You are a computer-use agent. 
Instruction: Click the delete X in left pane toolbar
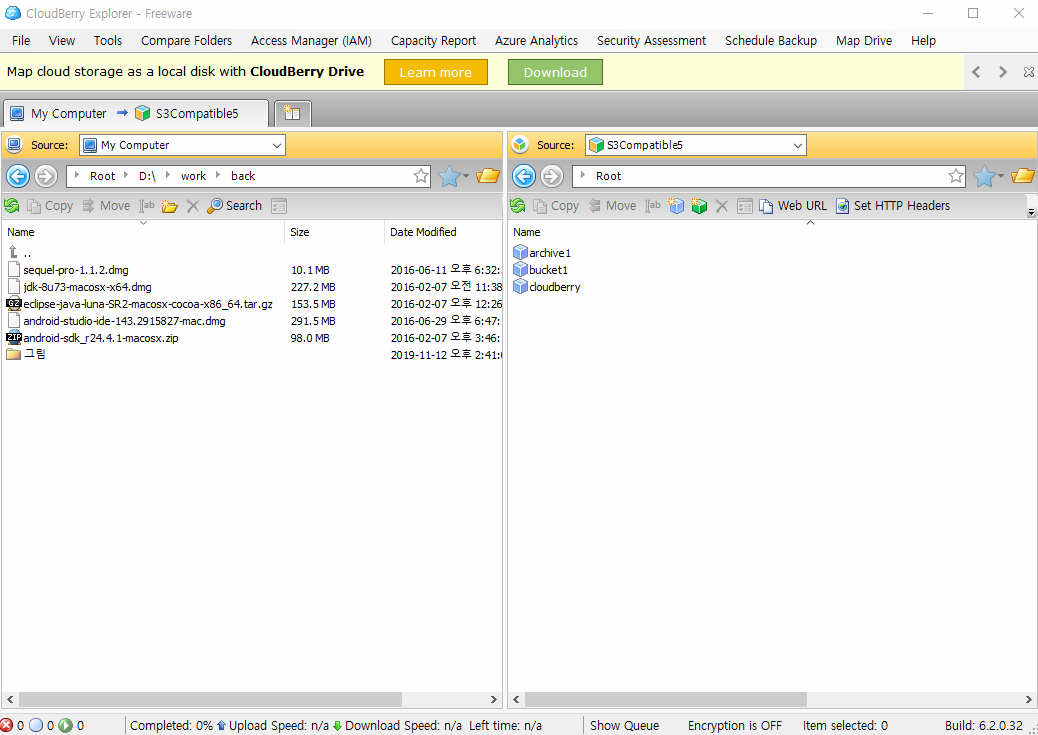(193, 206)
